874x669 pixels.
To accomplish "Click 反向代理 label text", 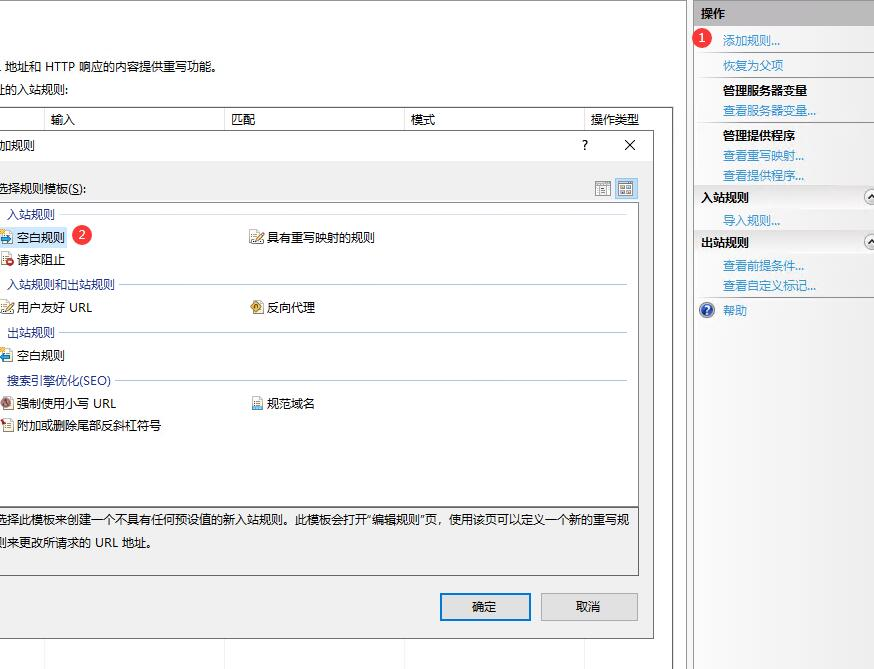I will (x=290, y=308).
